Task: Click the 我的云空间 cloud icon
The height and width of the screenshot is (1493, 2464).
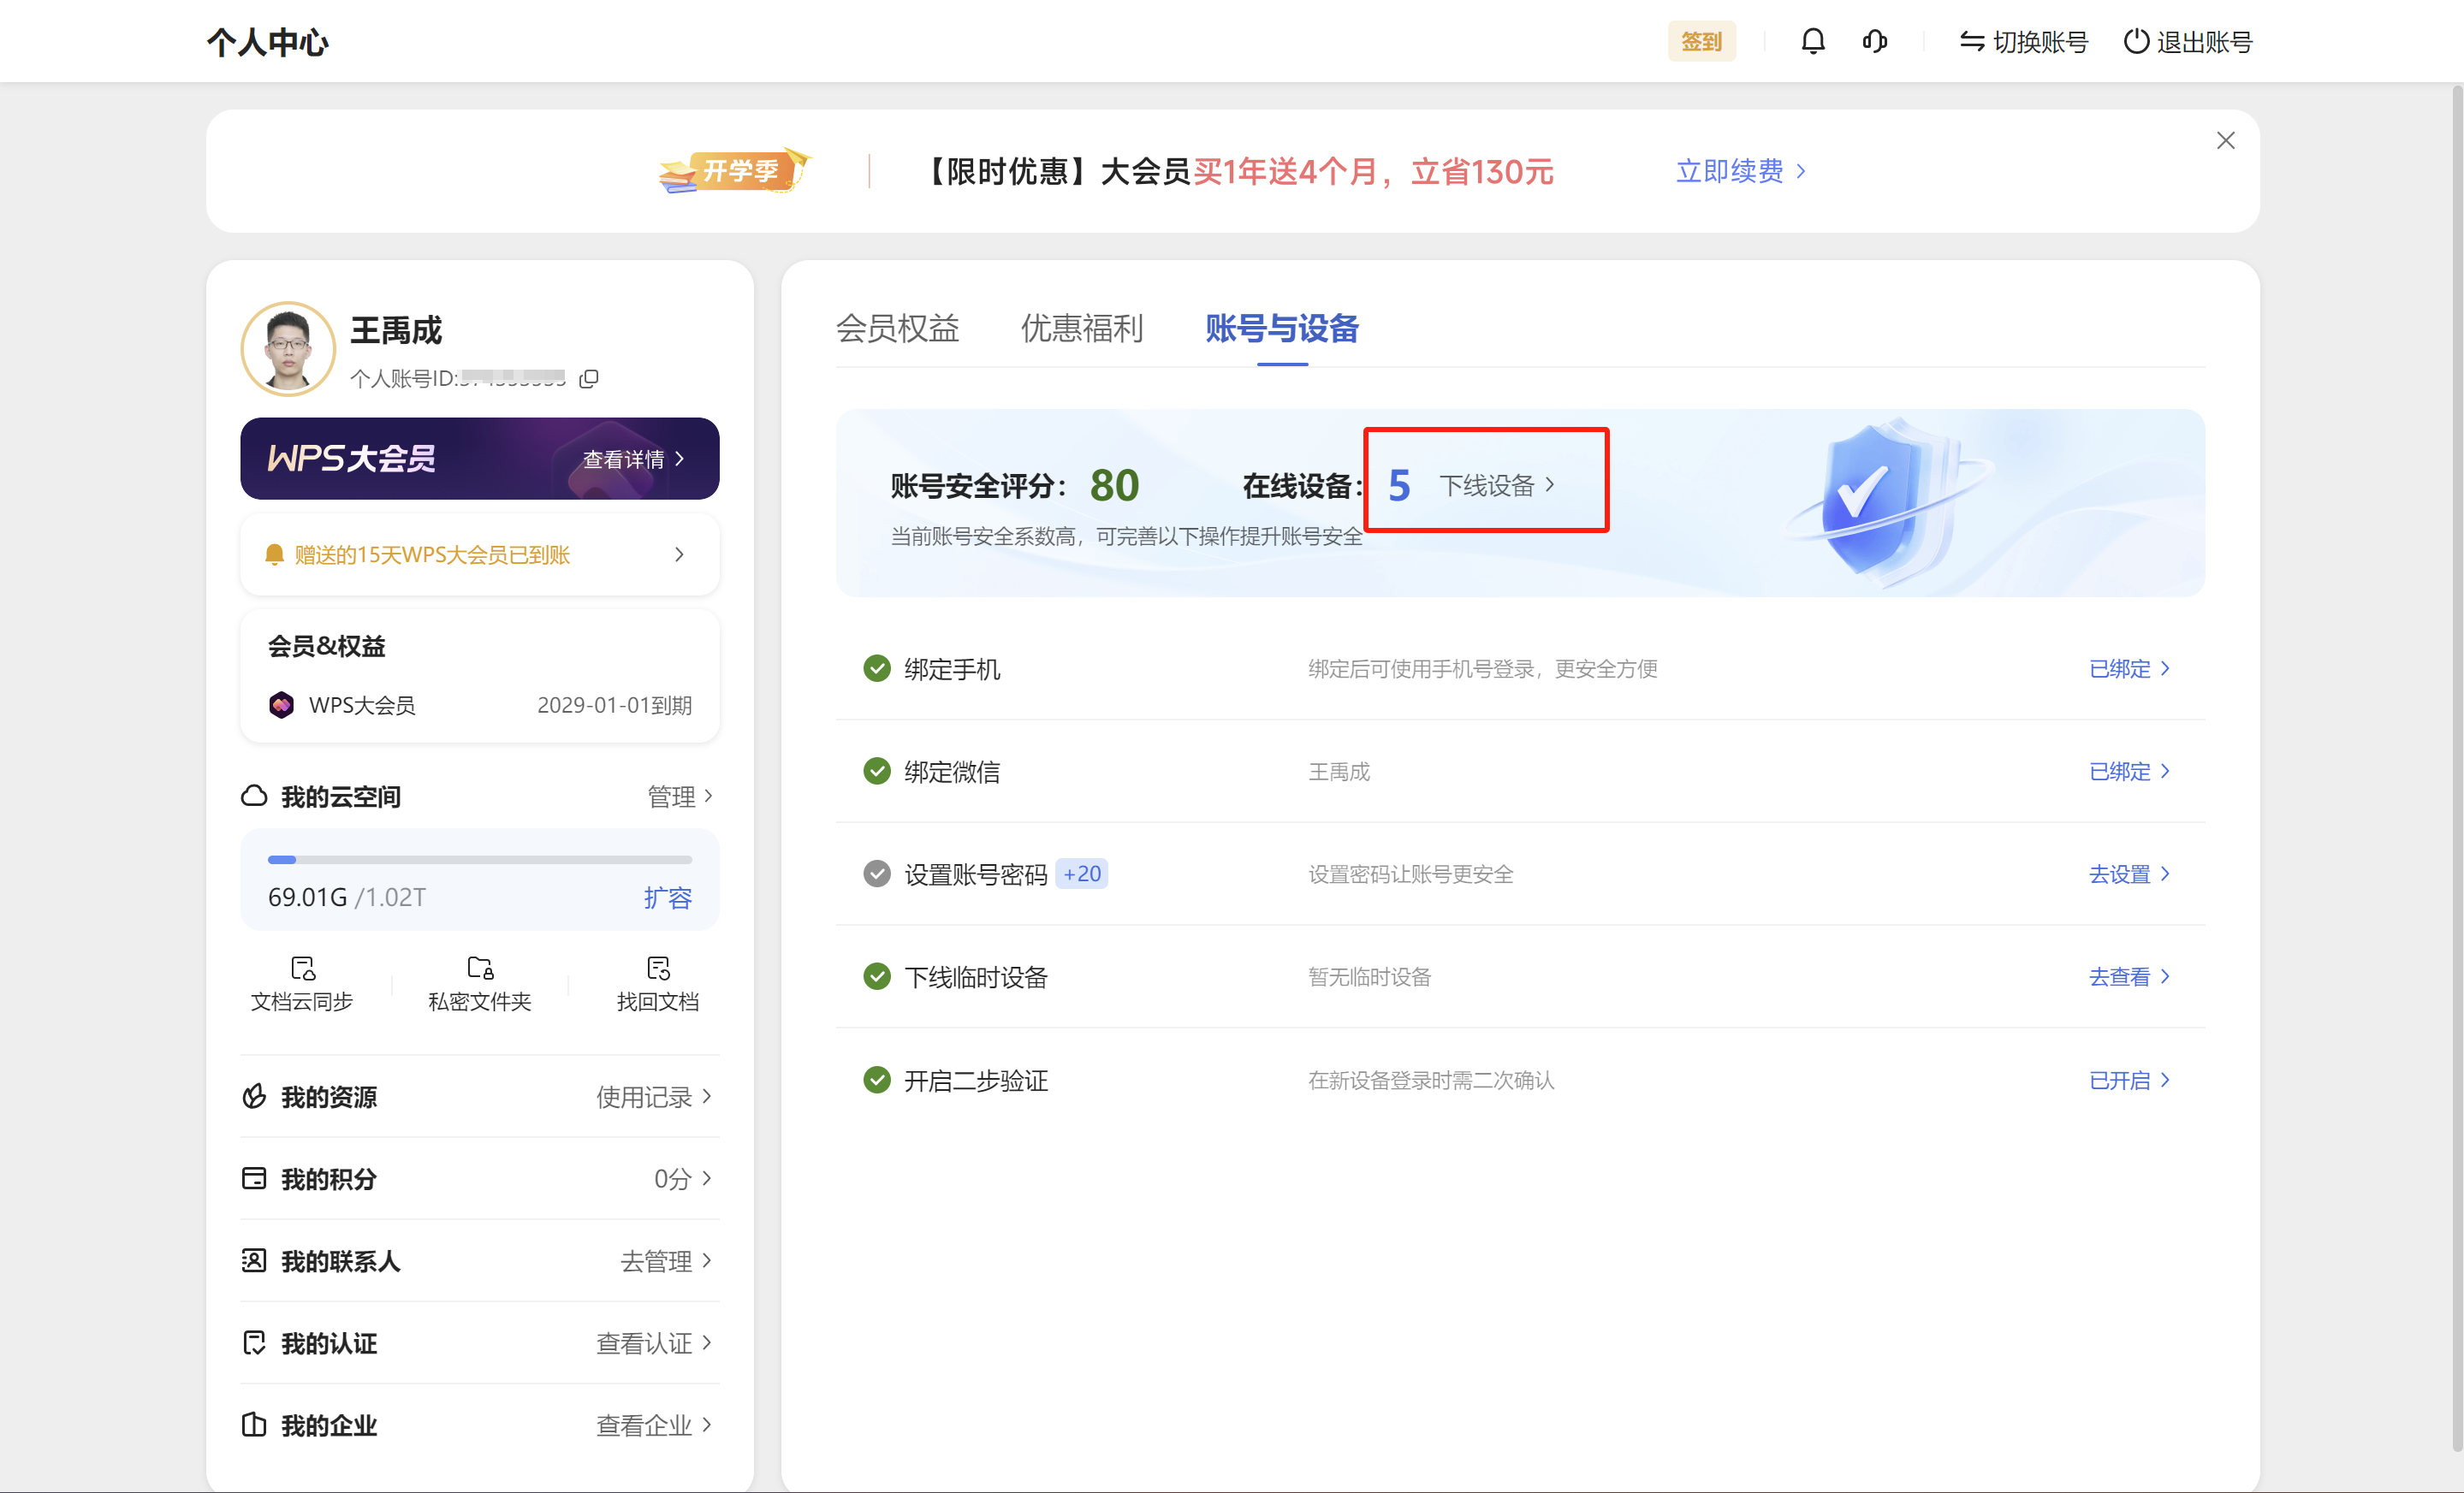Action: [254, 796]
